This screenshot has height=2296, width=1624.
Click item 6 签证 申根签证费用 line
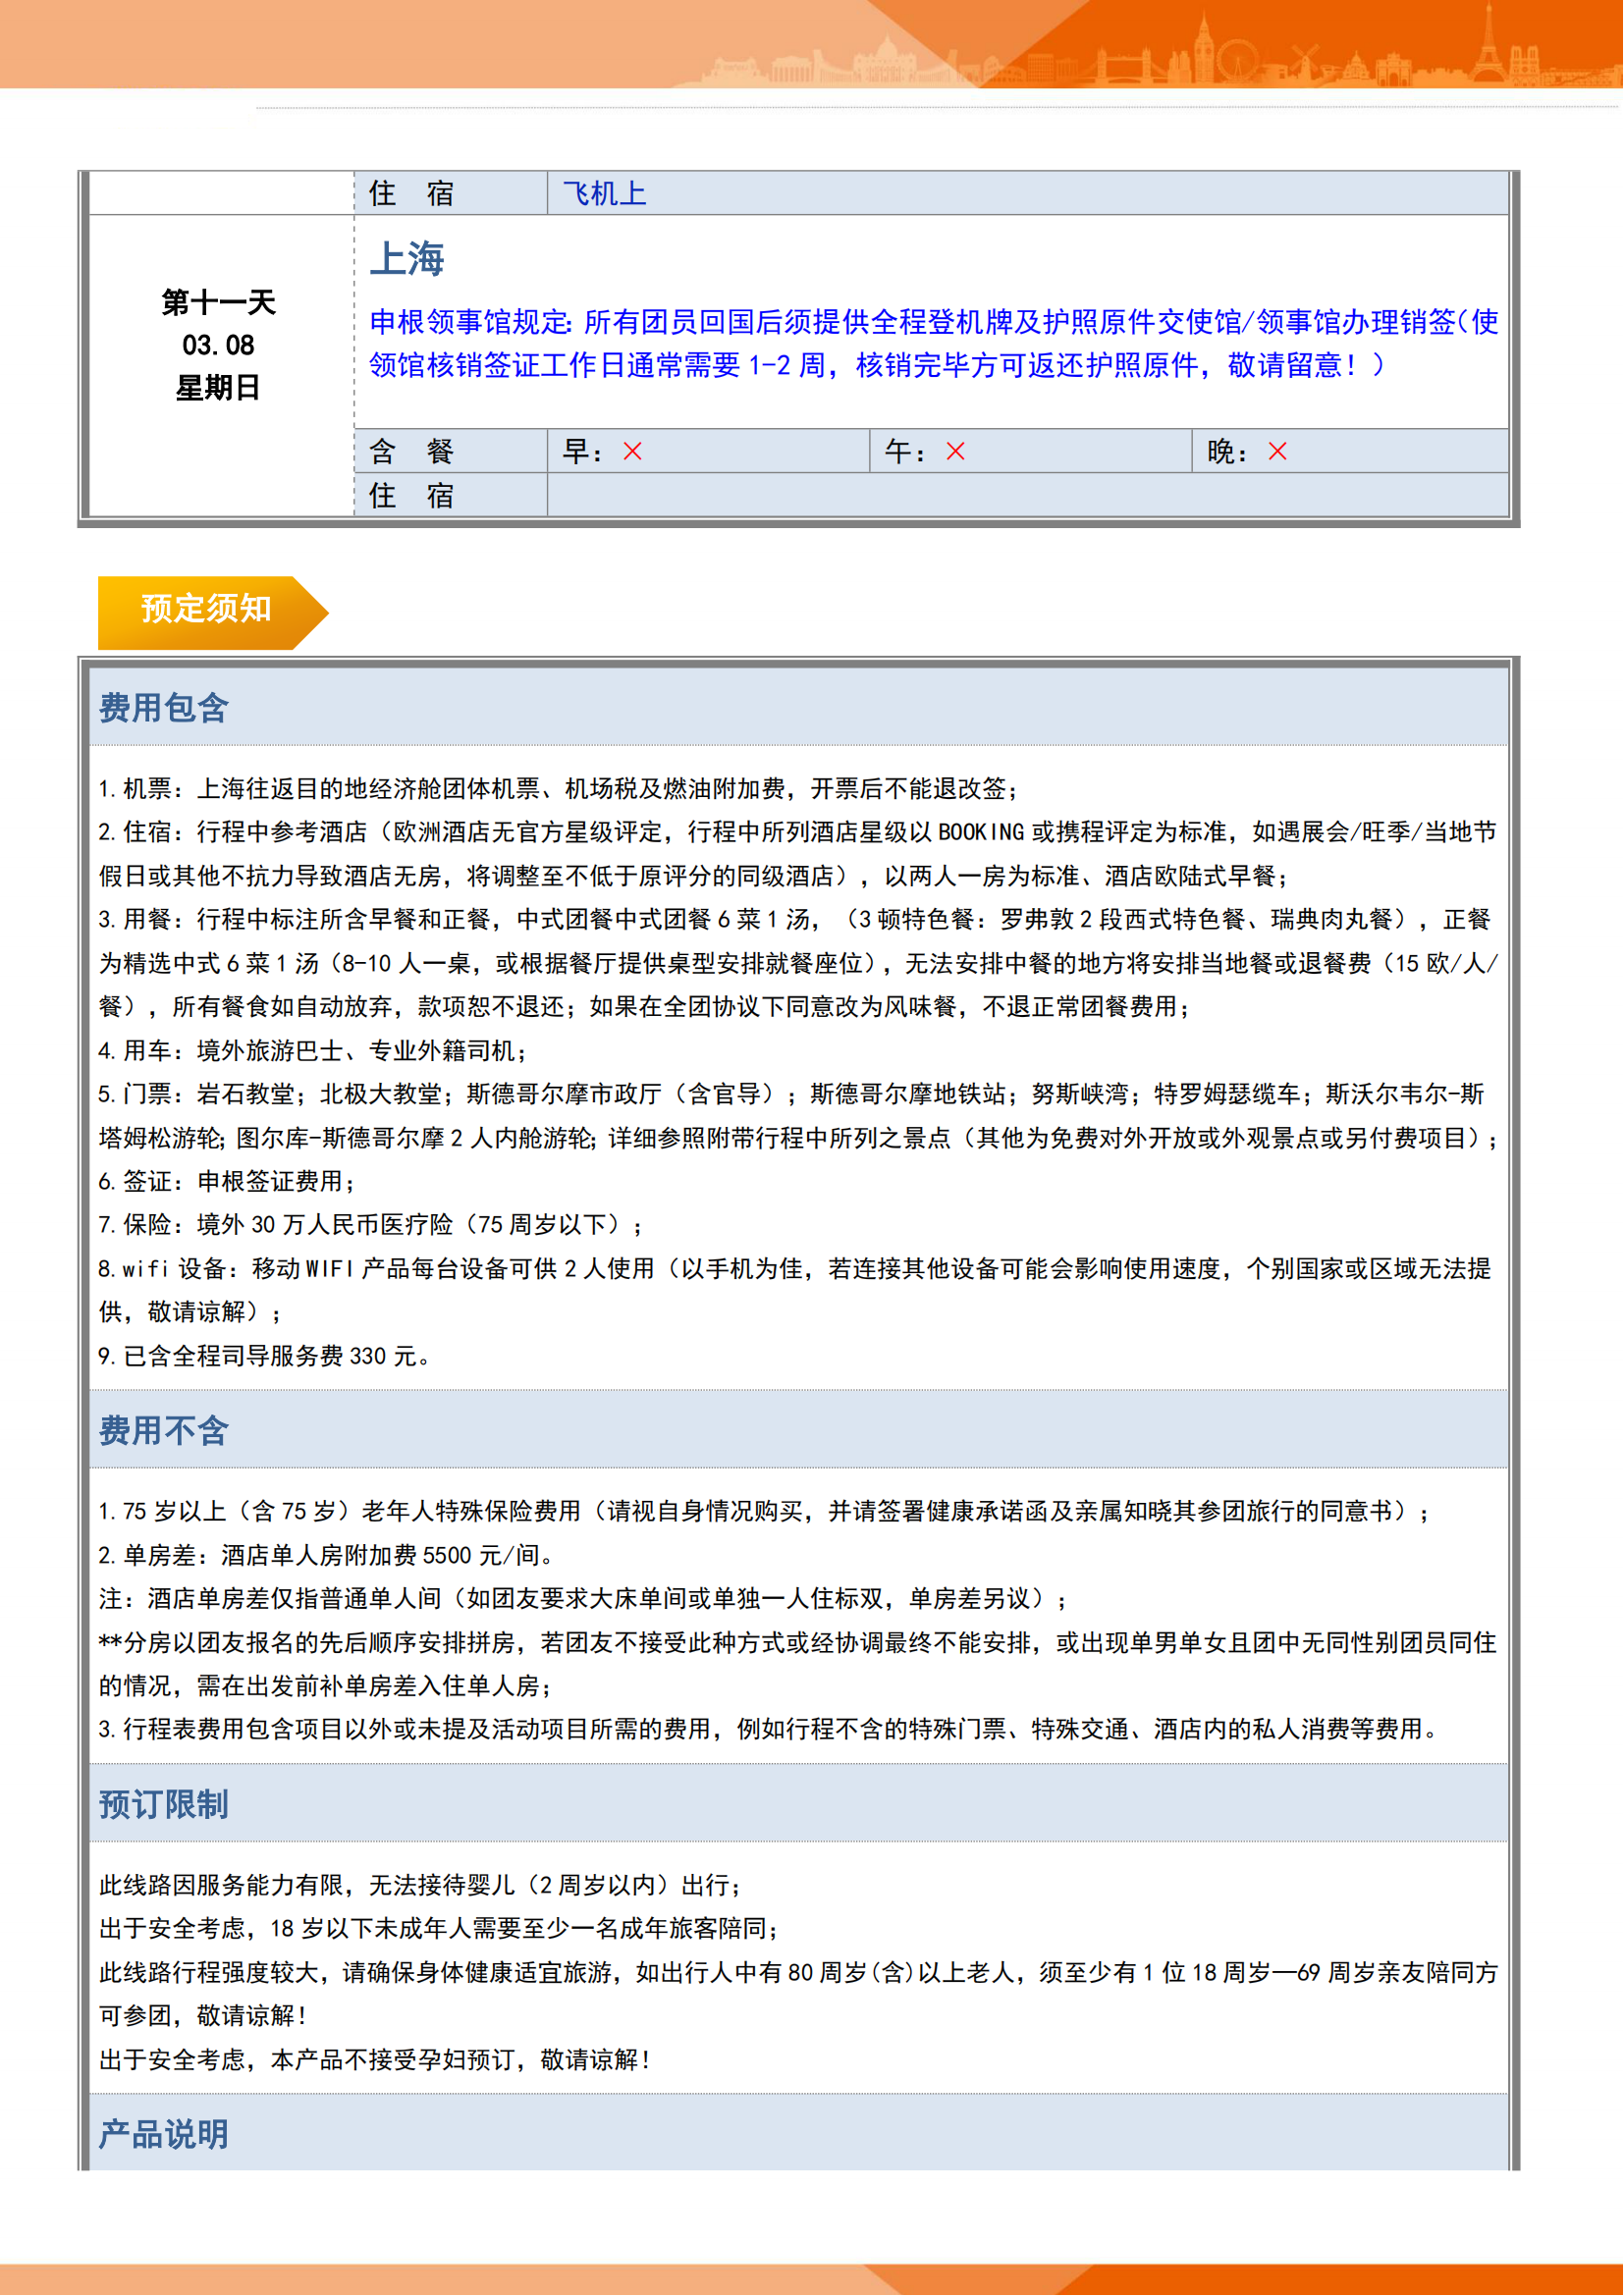point(228,1181)
